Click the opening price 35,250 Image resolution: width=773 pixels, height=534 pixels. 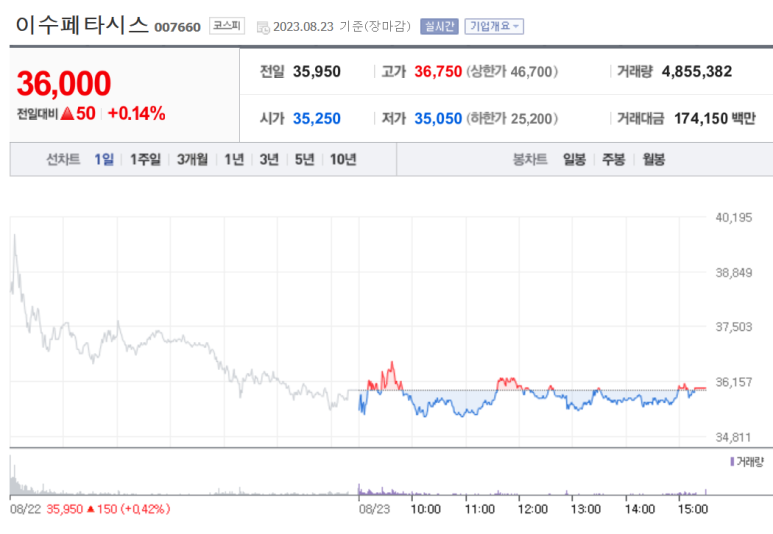pos(316,118)
